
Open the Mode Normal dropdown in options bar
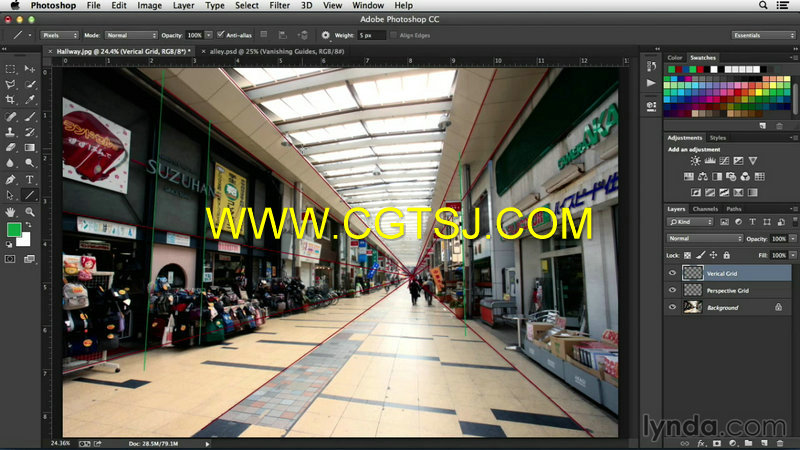pyautogui.click(x=131, y=35)
